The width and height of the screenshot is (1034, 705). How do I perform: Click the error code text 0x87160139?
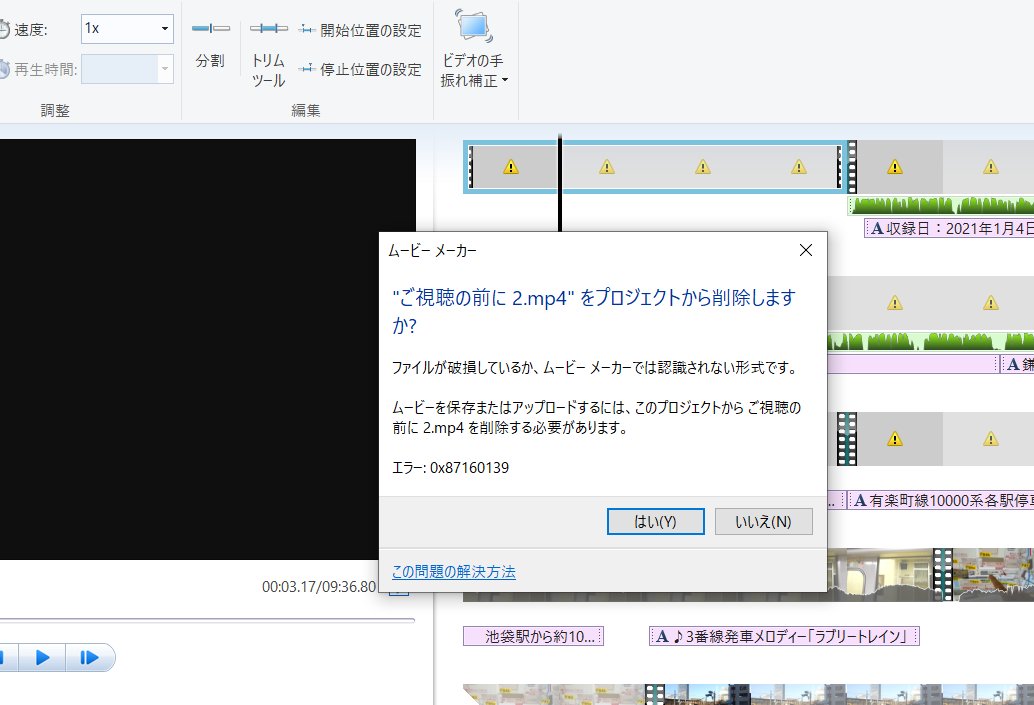coord(470,468)
